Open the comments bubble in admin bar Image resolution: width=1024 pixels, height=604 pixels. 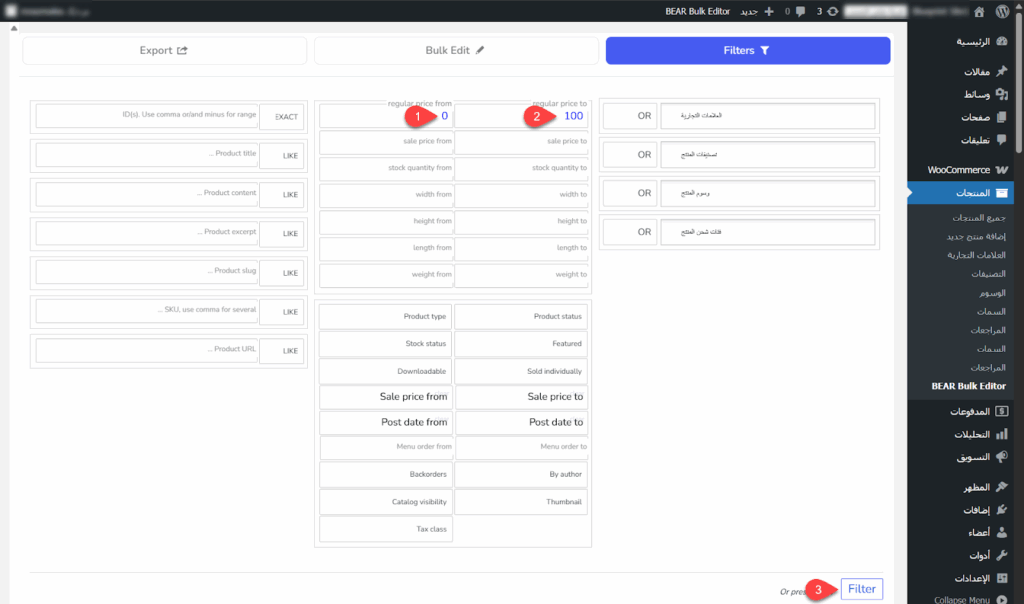tap(799, 11)
